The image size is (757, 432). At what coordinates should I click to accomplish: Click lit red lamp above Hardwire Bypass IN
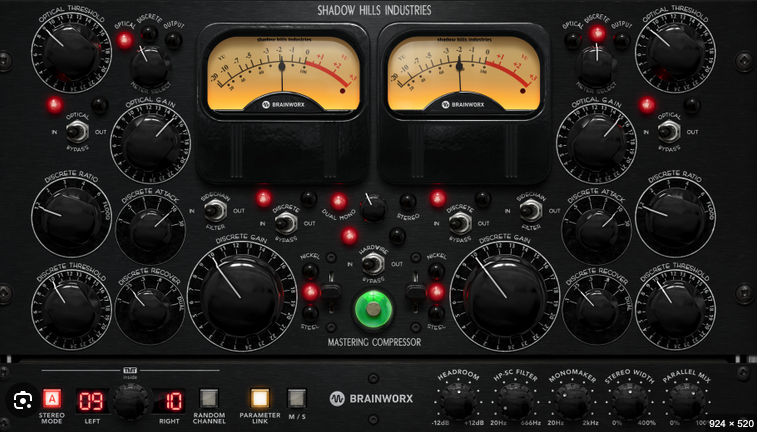pos(349,236)
